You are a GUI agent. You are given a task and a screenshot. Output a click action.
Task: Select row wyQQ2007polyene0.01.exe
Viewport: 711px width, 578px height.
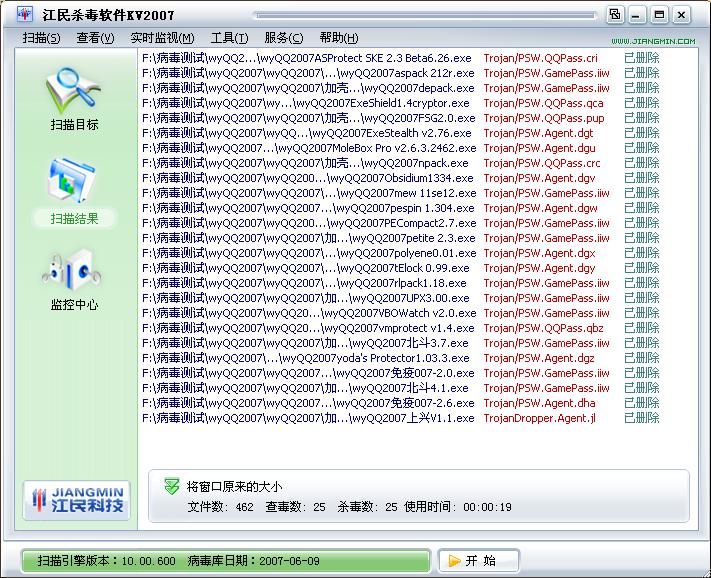pos(401,253)
